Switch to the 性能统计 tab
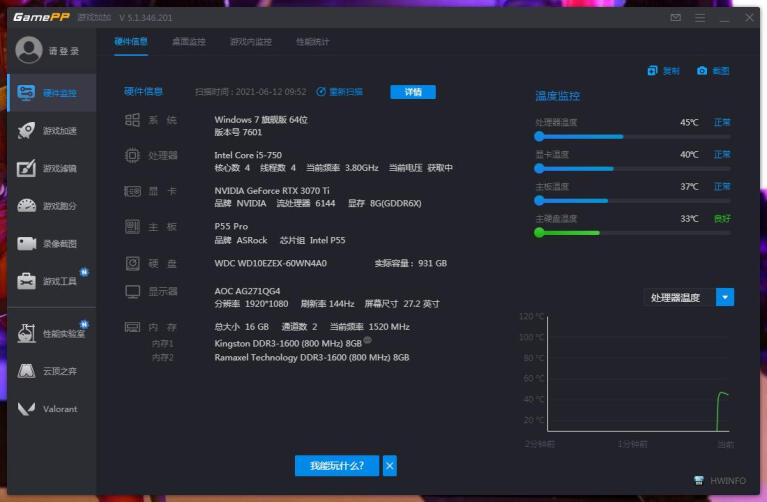The width and height of the screenshot is (767, 502). coord(313,42)
